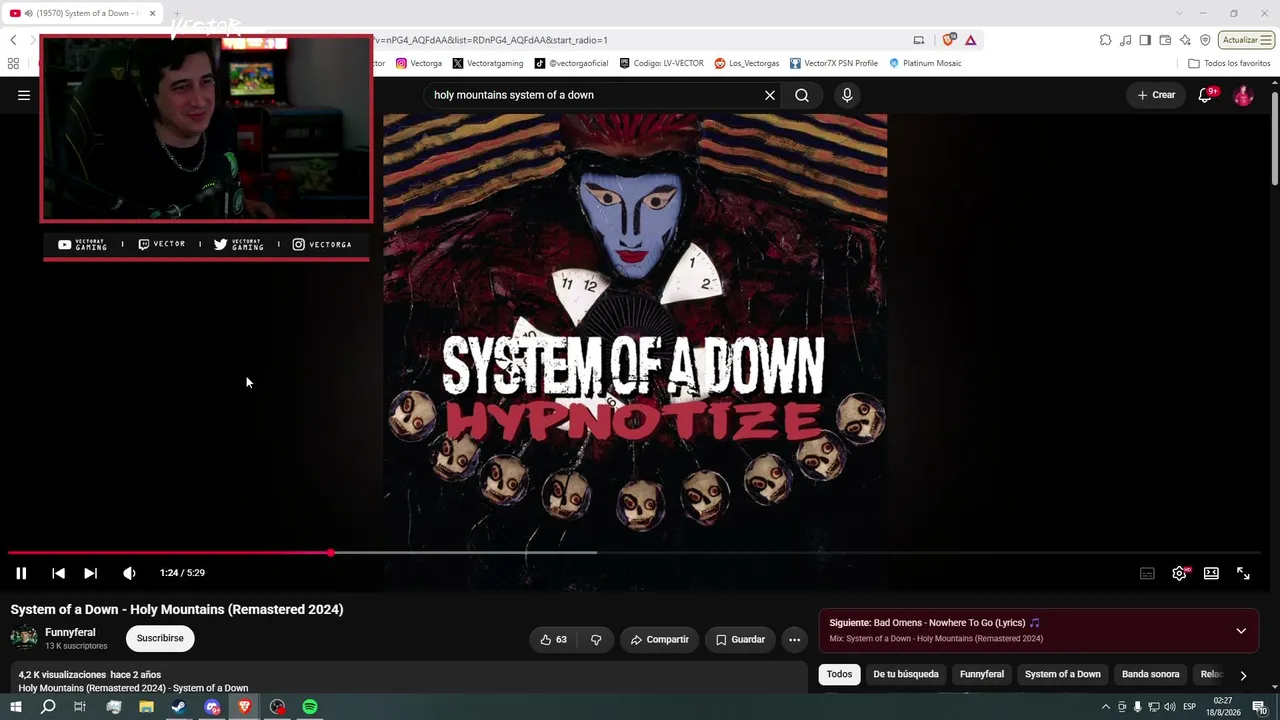Open the Brave VPN shield icon

coord(1205,40)
